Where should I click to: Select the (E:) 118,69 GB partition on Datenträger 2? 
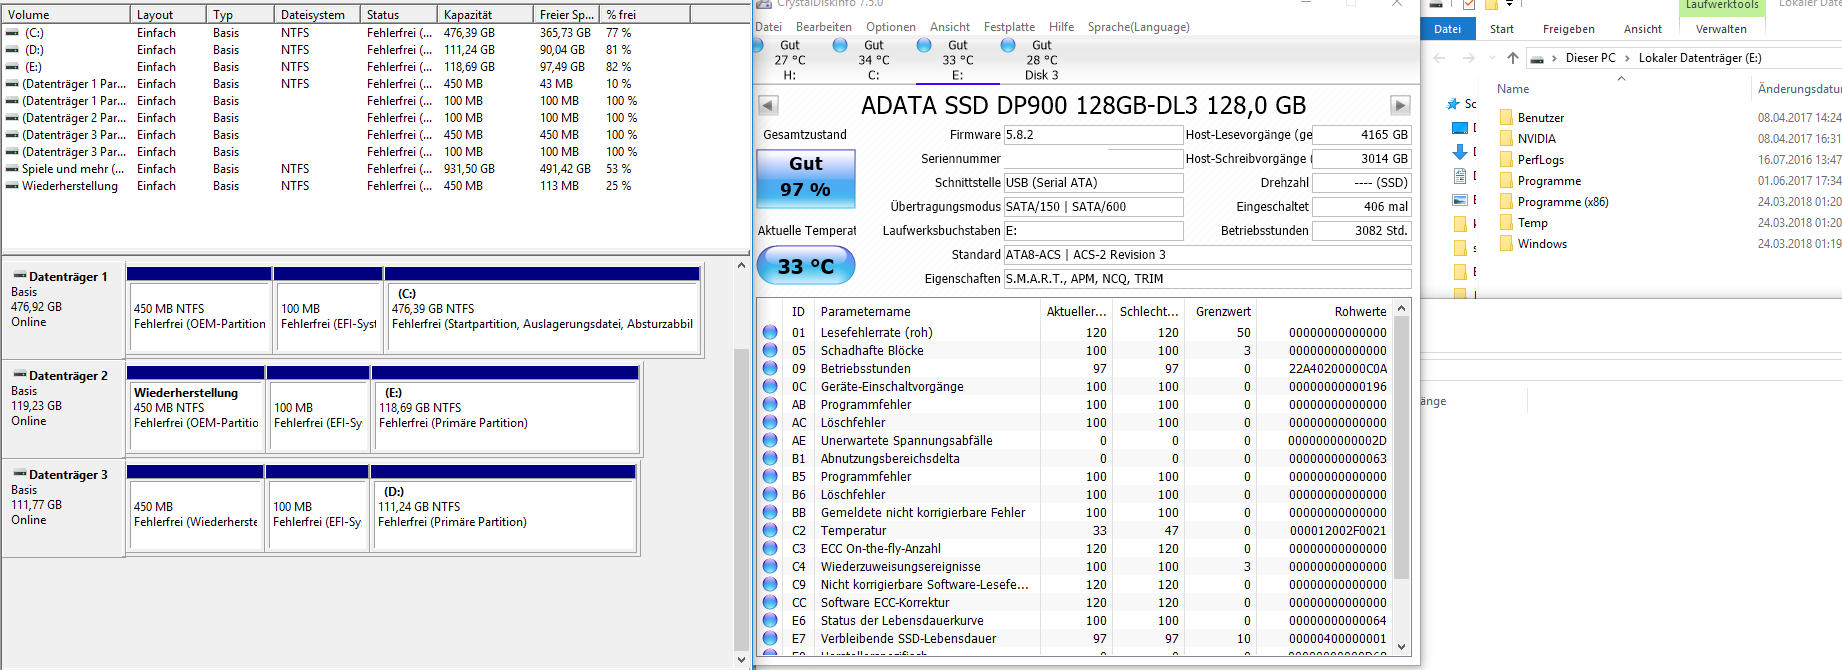pyautogui.click(x=505, y=409)
